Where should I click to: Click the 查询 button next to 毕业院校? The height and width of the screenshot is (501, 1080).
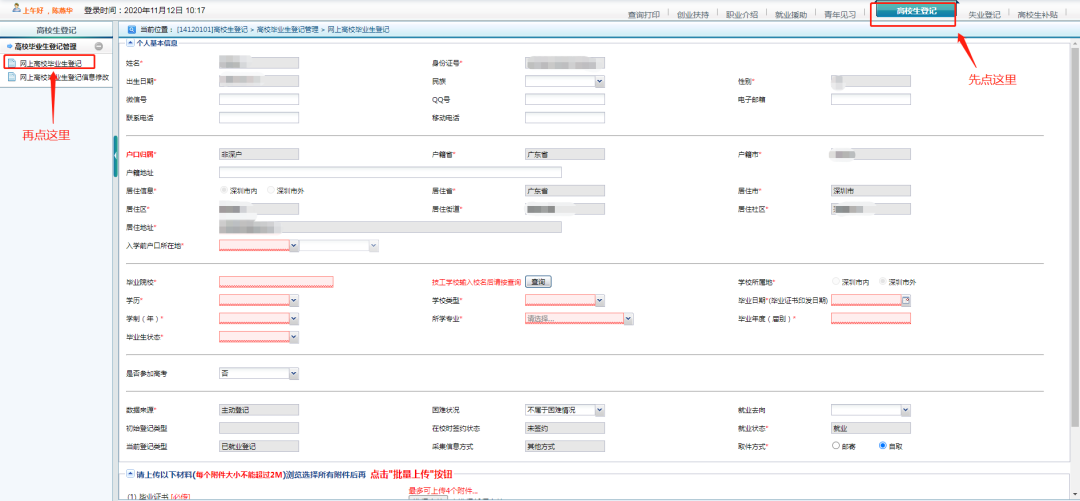tap(539, 282)
